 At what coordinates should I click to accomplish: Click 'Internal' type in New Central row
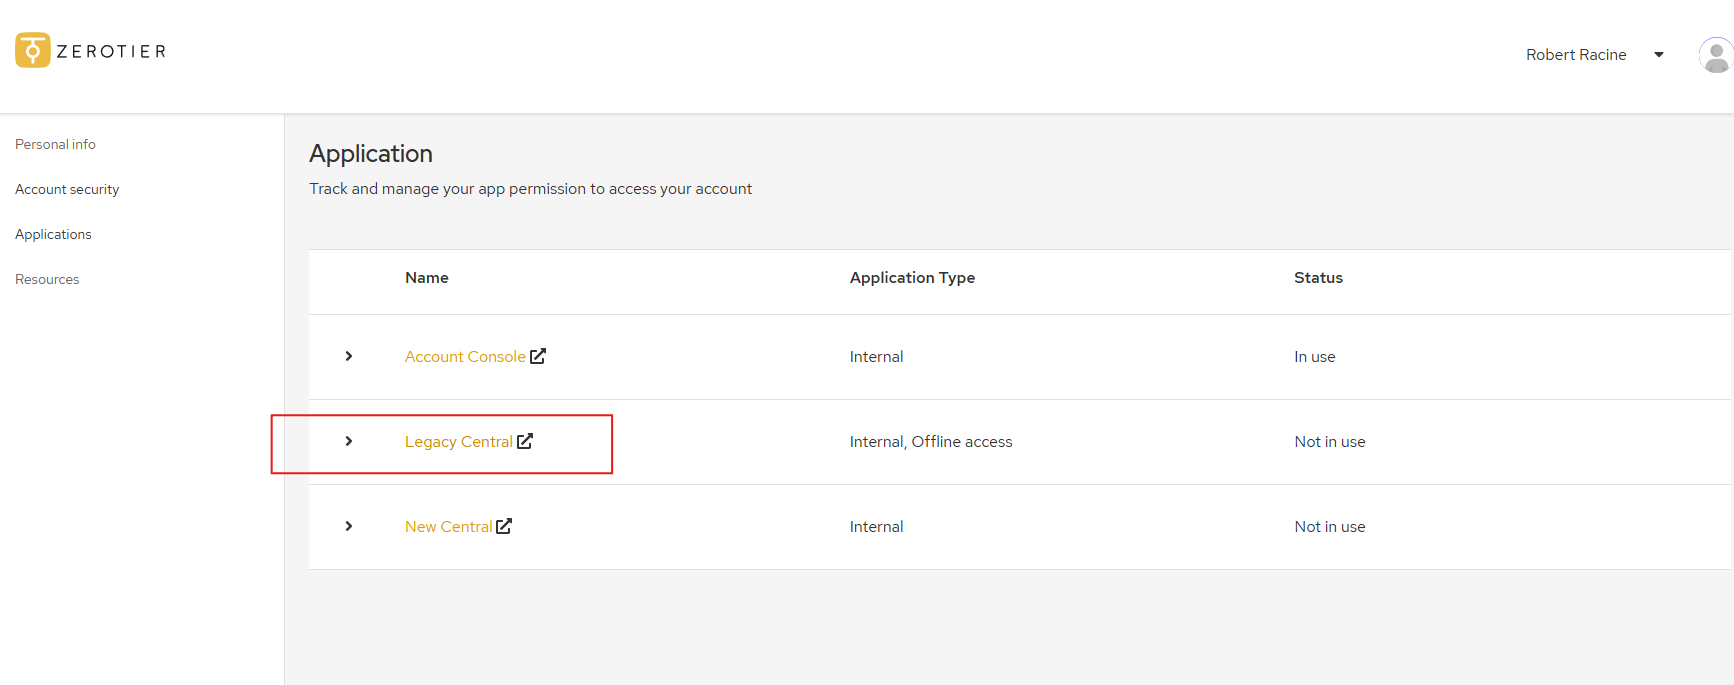(876, 527)
